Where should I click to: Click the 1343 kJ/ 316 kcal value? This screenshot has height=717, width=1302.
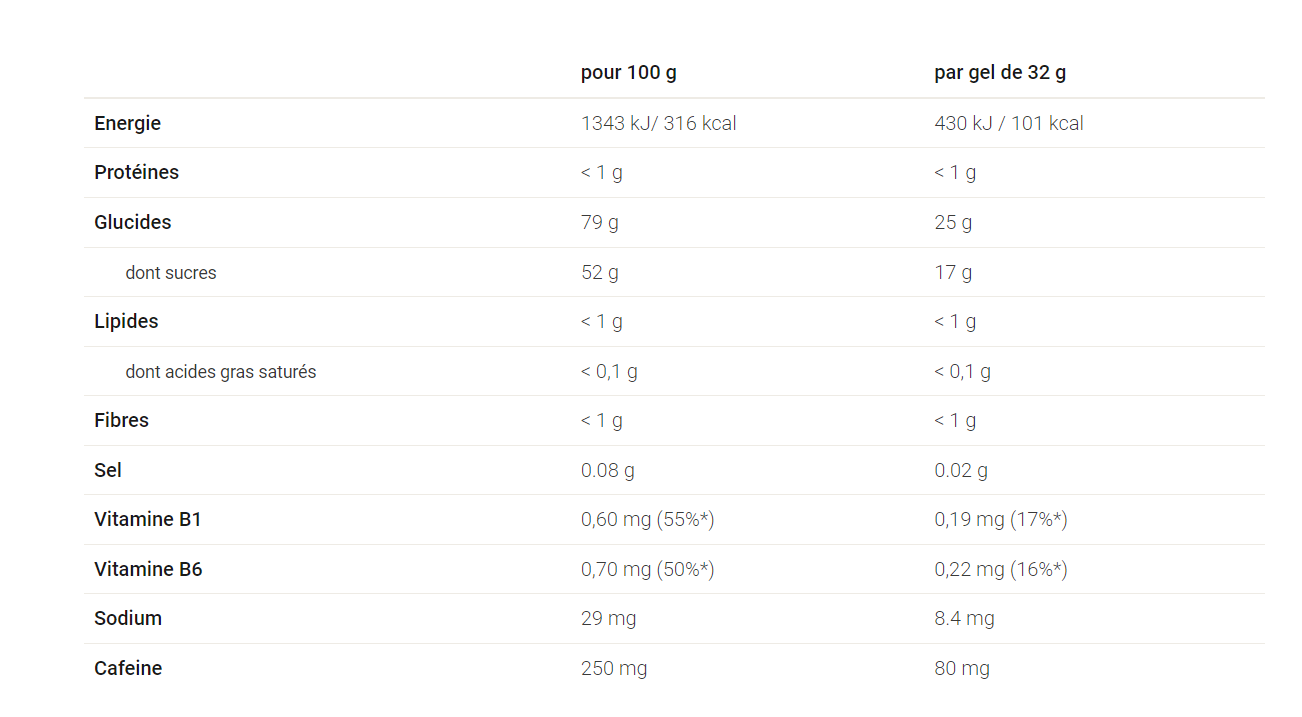click(x=658, y=123)
